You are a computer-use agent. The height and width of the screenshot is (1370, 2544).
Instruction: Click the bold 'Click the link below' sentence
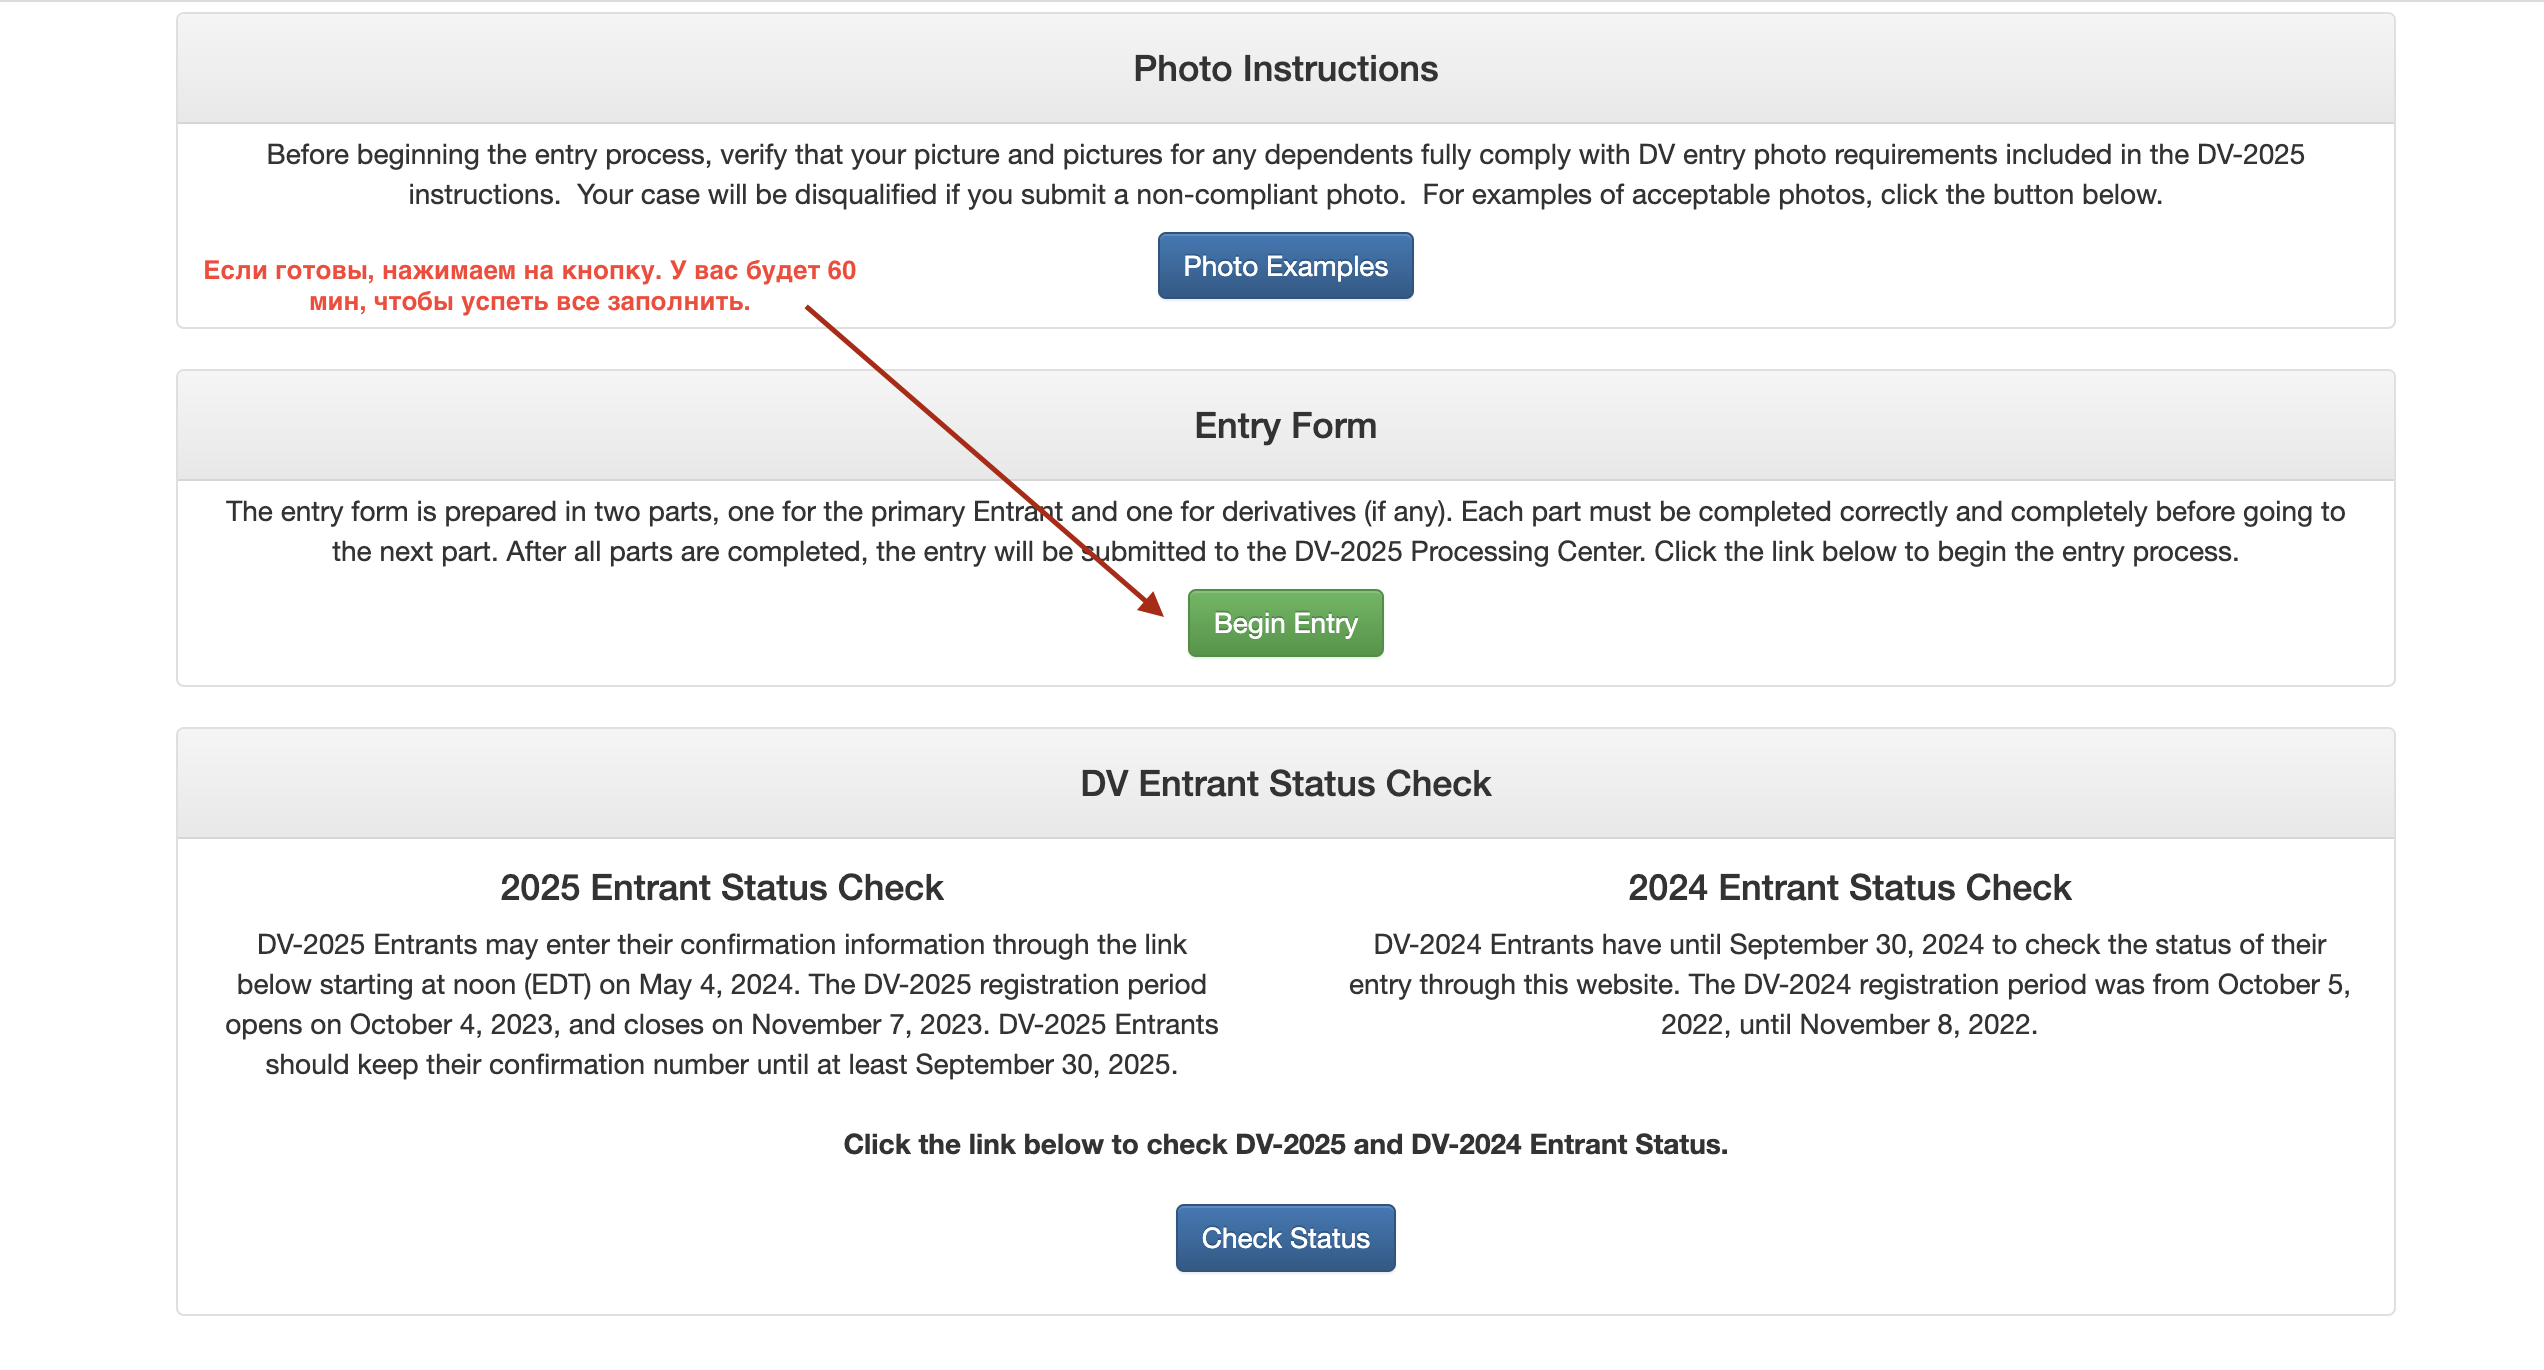[1285, 1145]
